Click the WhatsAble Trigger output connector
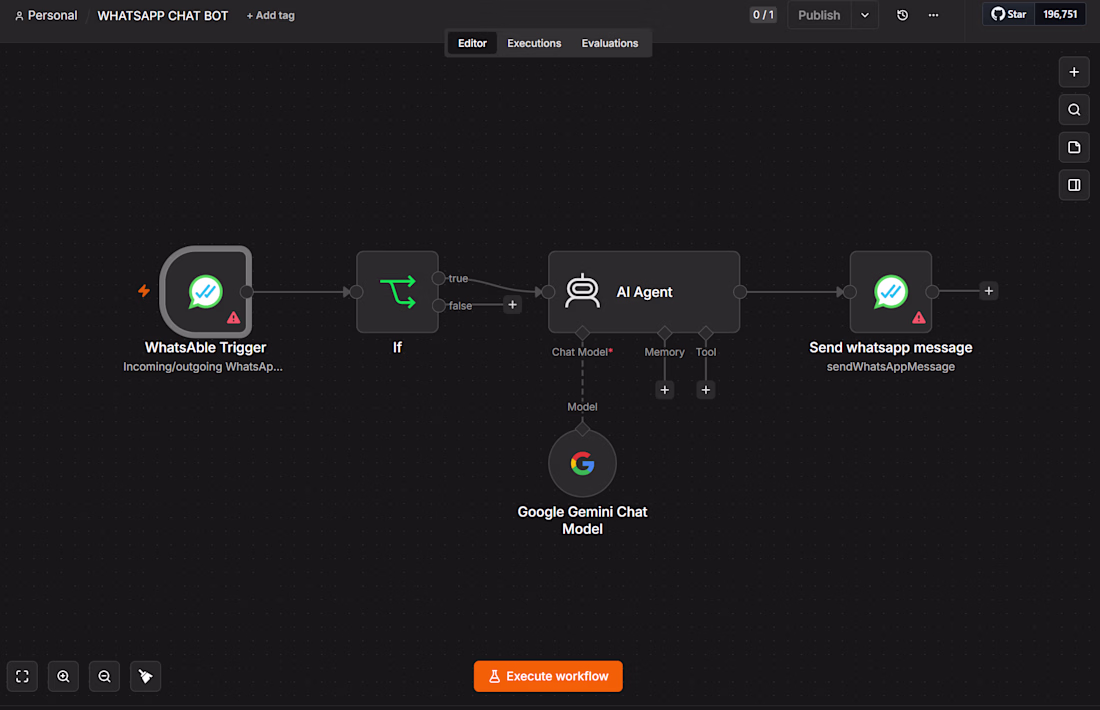Image resolution: width=1100 pixels, height=710 pixels. coord(246,292)
